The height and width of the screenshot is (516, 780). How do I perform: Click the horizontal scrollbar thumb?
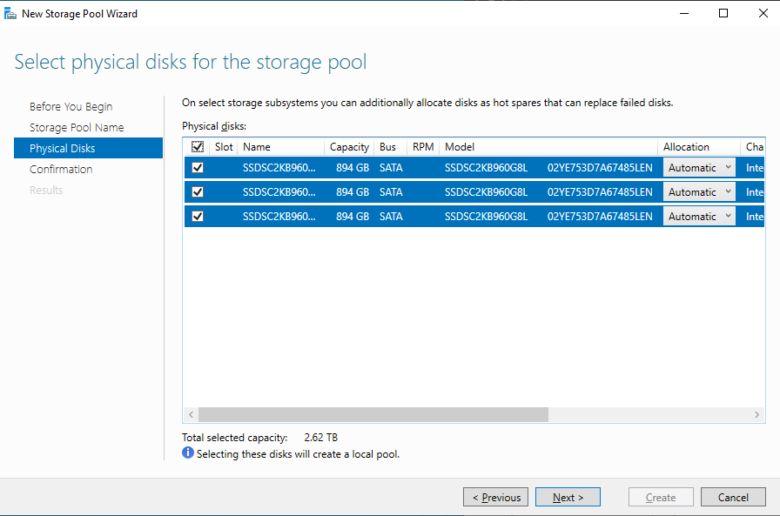pos(373,414)
